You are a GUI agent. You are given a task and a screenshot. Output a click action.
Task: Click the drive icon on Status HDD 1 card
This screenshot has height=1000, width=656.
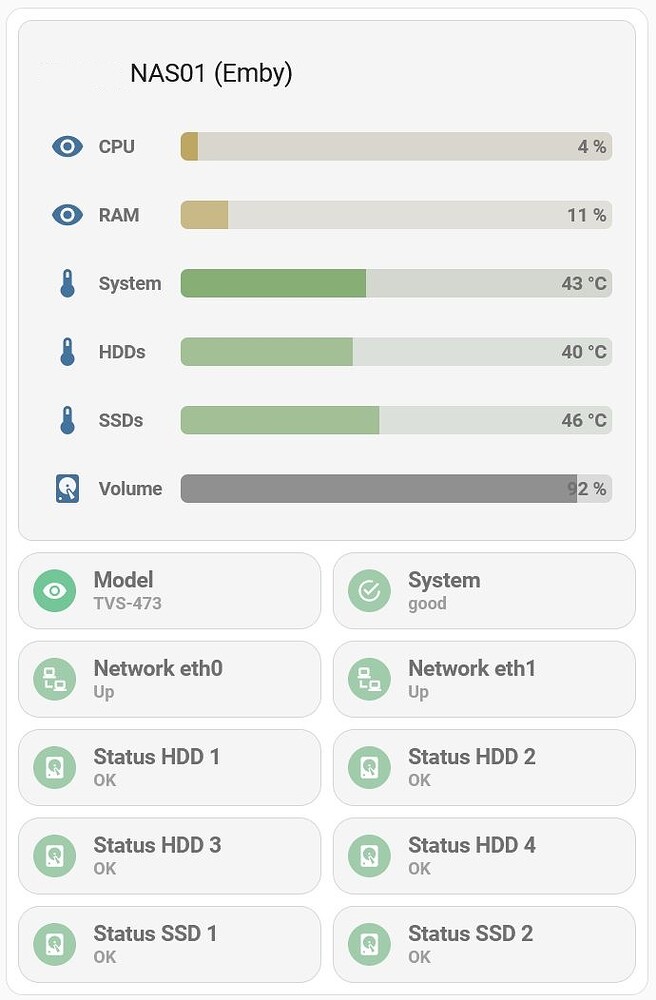point(55,767)
